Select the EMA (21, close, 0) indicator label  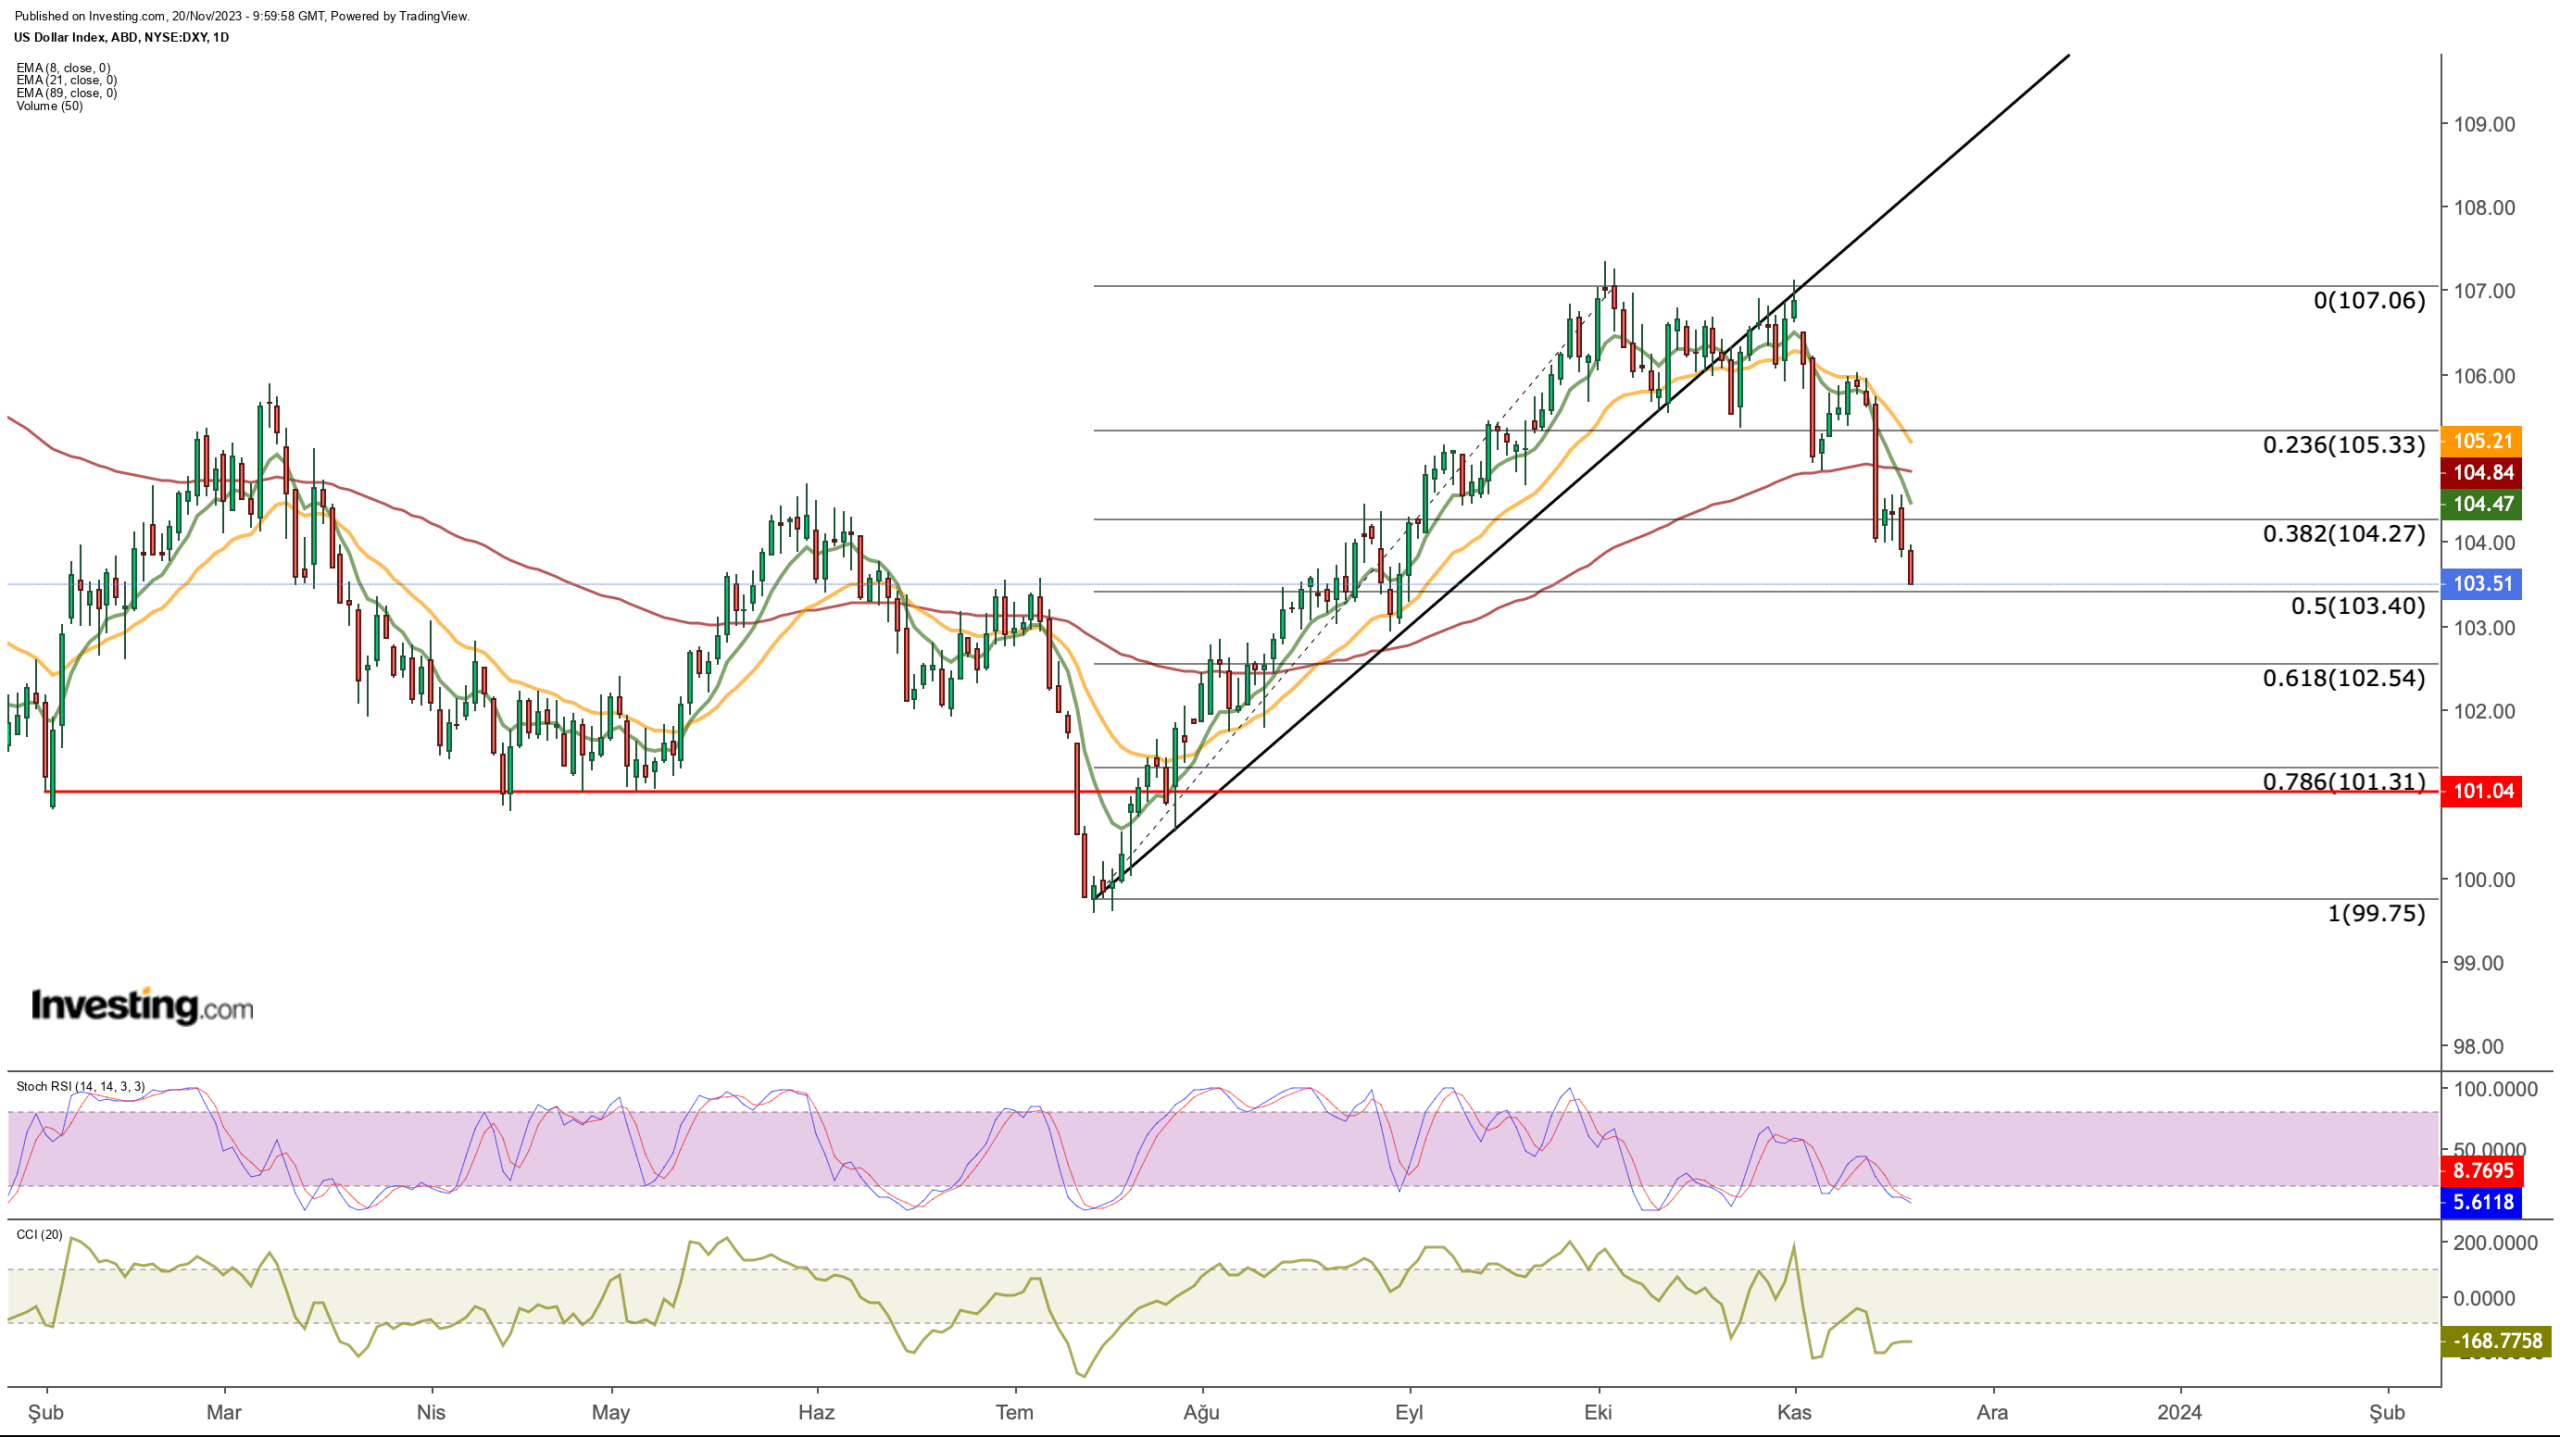click(x=66, y=80)
